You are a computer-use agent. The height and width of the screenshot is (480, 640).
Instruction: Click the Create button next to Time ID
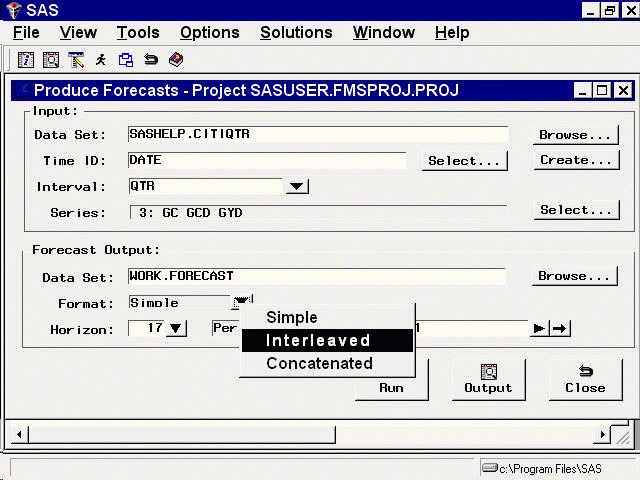coord(574,160)
